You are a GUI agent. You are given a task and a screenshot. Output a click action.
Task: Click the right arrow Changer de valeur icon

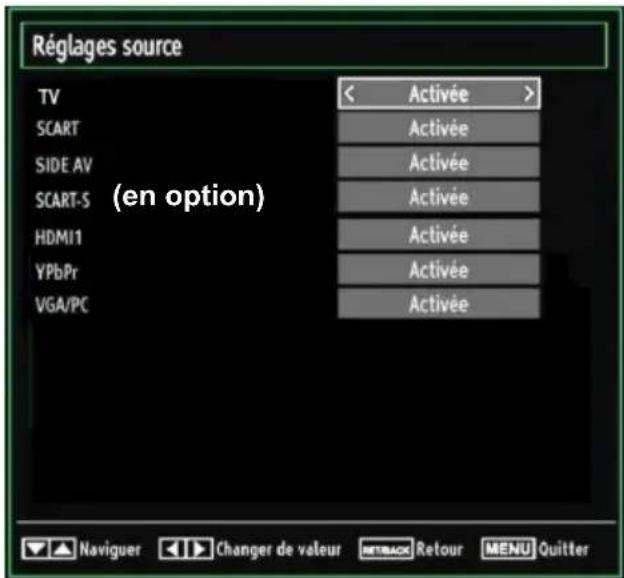[x=199, y=549]
